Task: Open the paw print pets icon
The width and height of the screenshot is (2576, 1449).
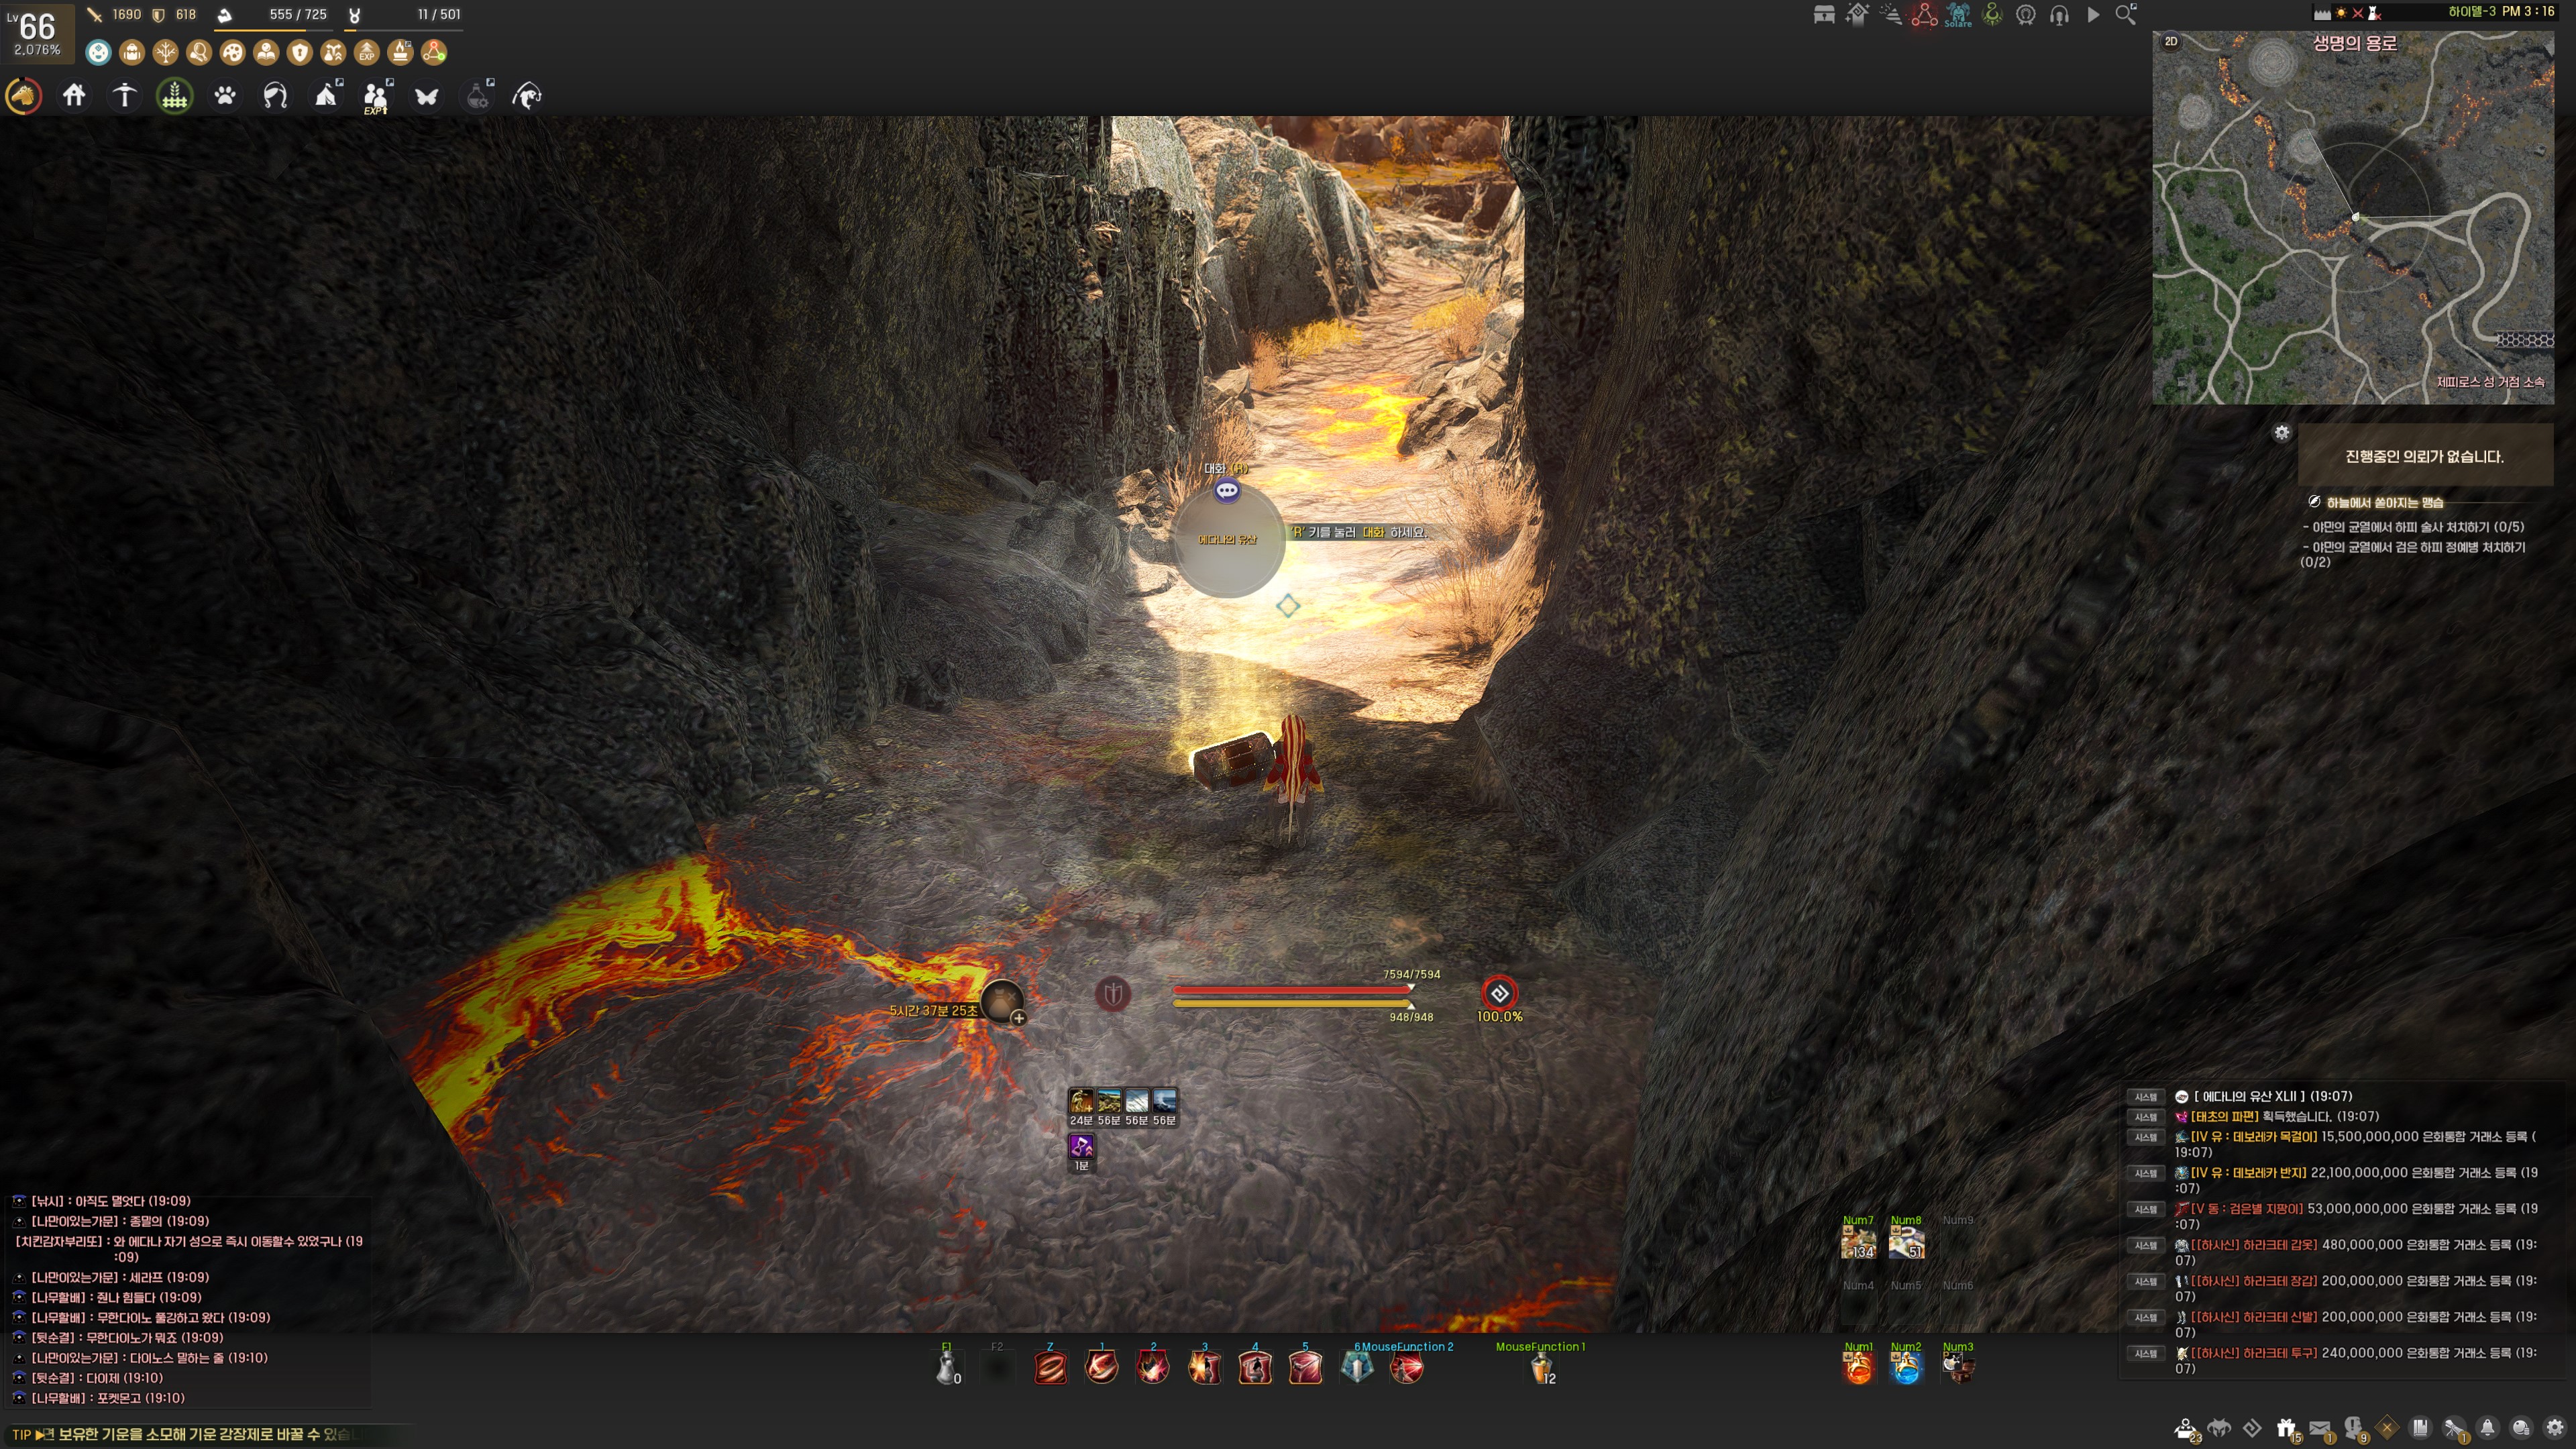Action: point(225,96)
